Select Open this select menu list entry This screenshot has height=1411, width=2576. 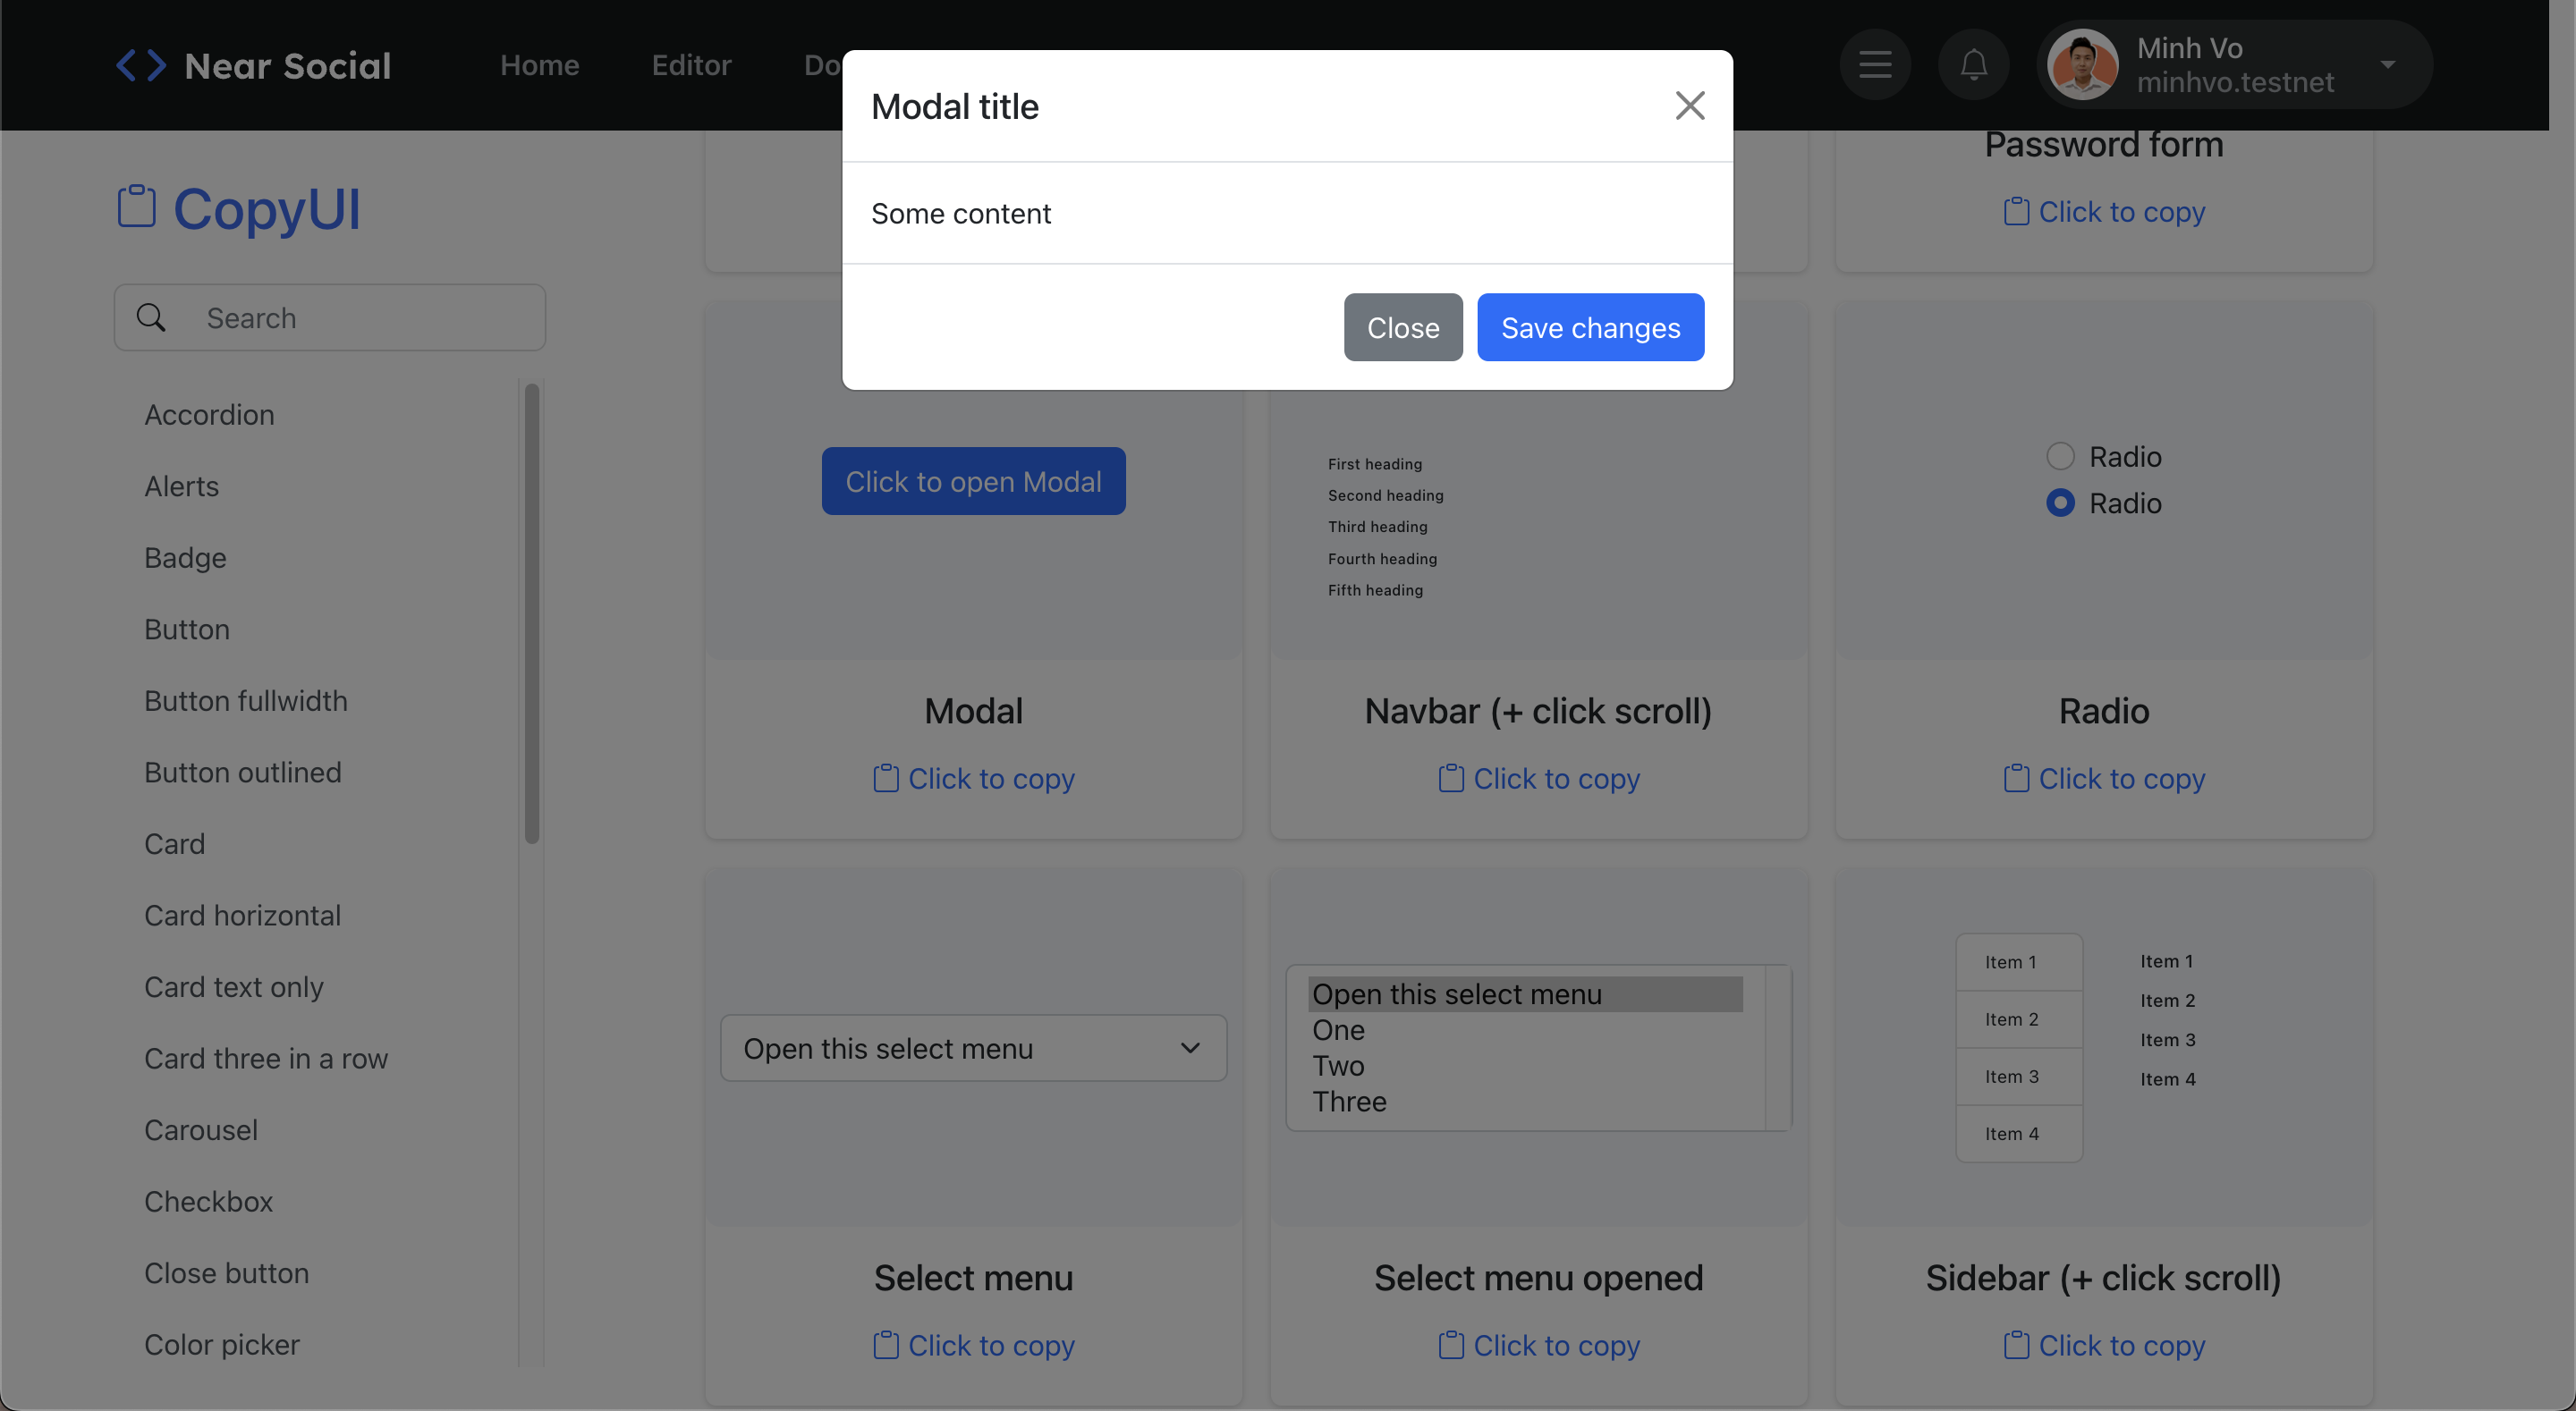coord(1456,994)
